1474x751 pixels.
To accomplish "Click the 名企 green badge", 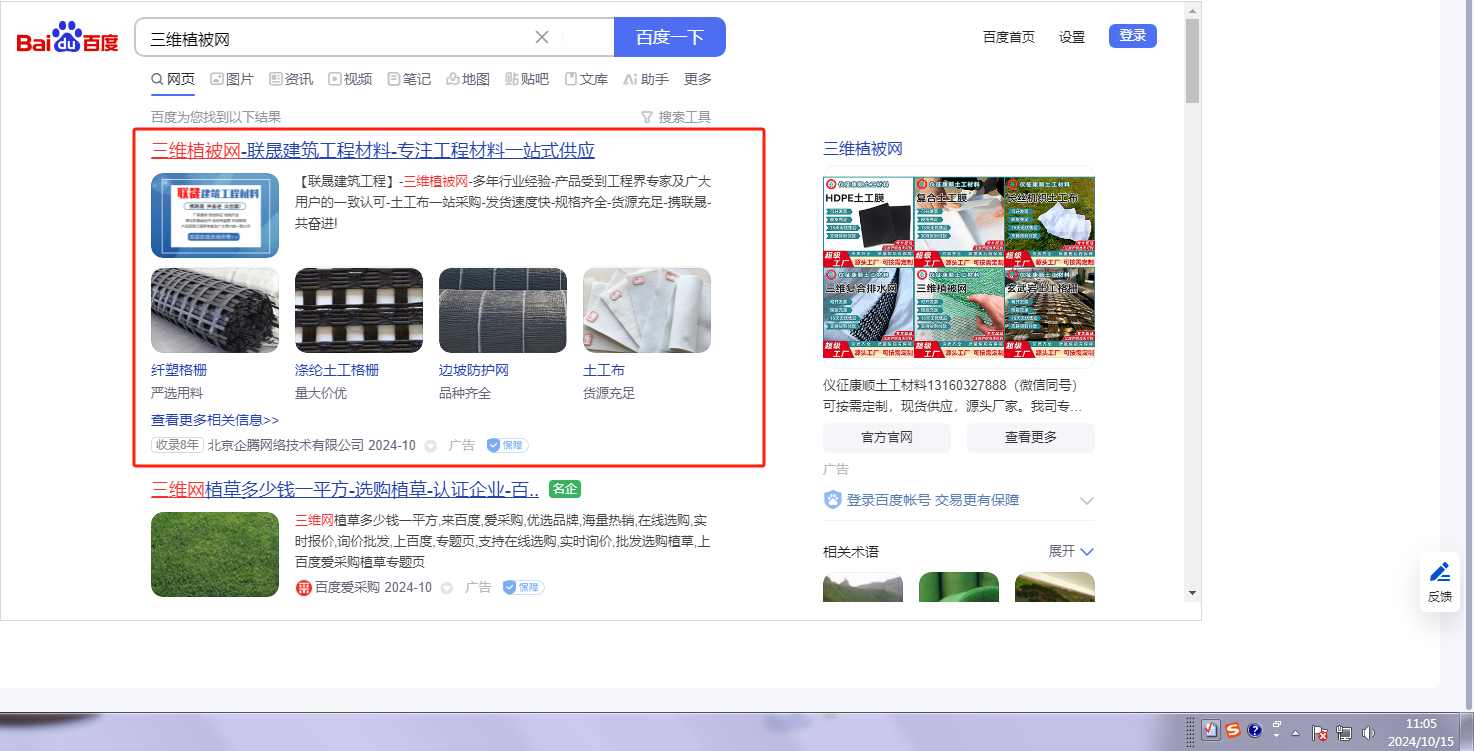I will (x=565, y=489).
